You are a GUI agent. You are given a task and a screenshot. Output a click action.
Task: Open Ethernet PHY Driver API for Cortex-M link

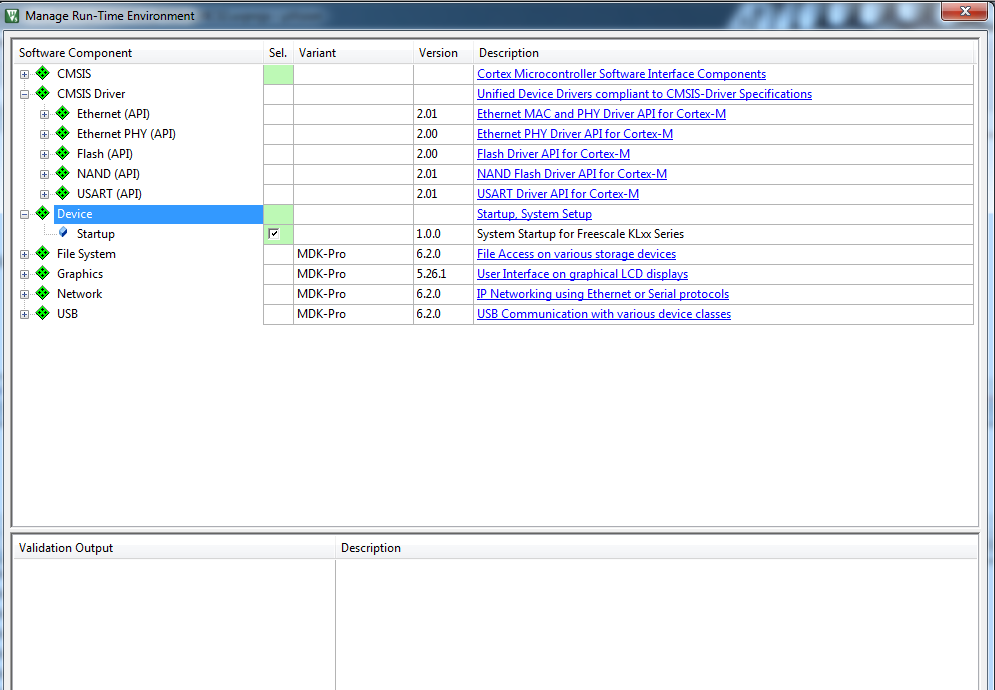tap(575, 134)
